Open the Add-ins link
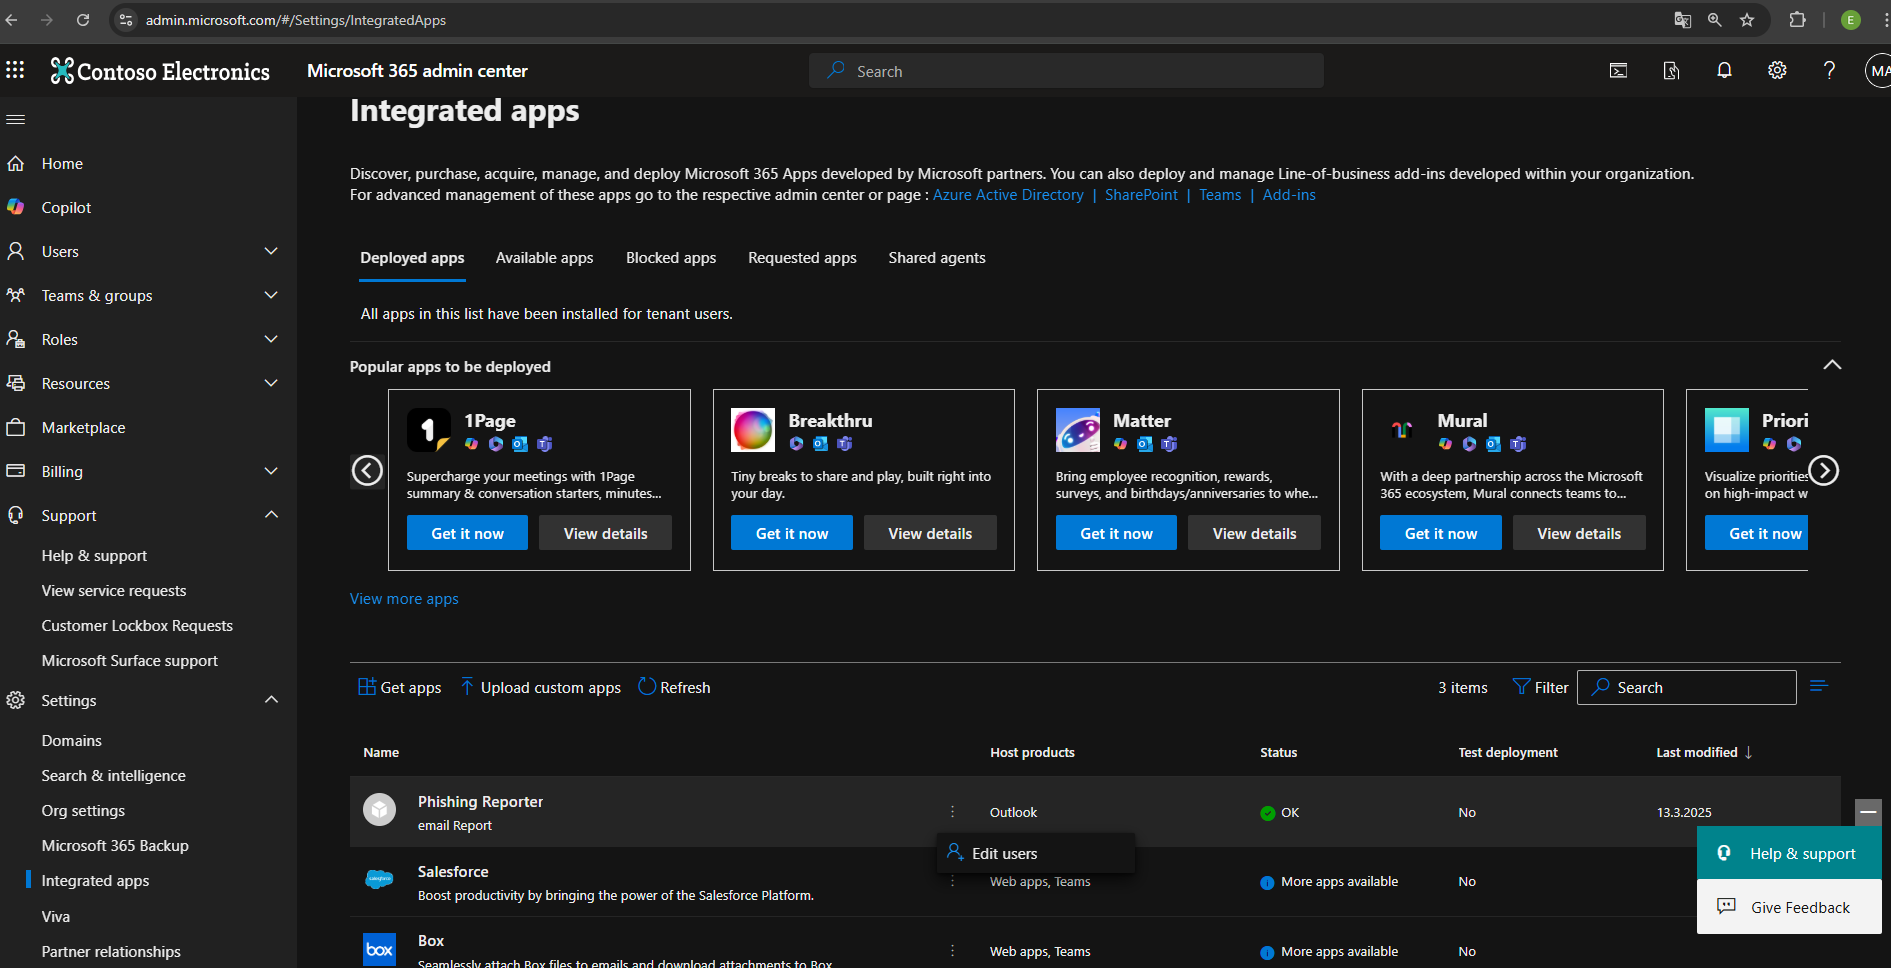Image resolution: width=1891 pixels, height=968 pixels. 1289,195
